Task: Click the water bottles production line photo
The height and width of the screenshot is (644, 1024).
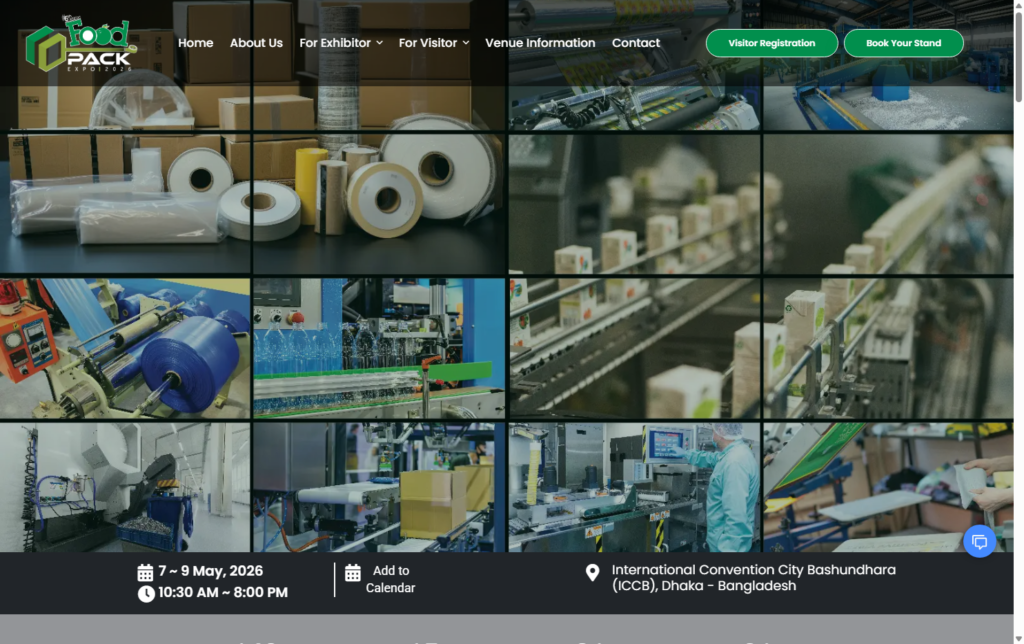Action: coord(378,348)
